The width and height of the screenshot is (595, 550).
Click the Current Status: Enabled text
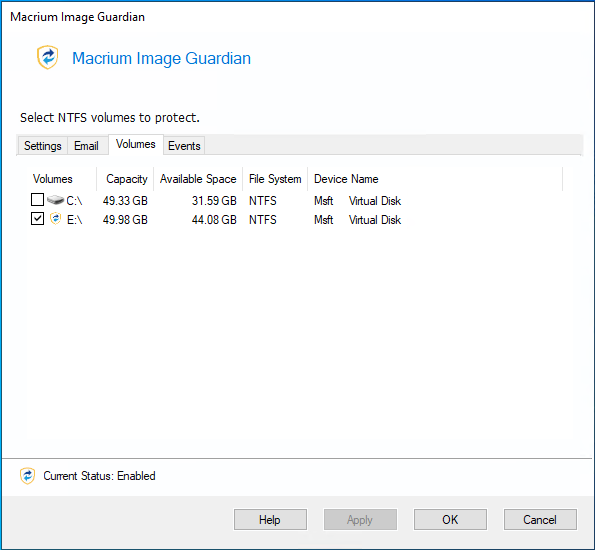coord(99,476)
